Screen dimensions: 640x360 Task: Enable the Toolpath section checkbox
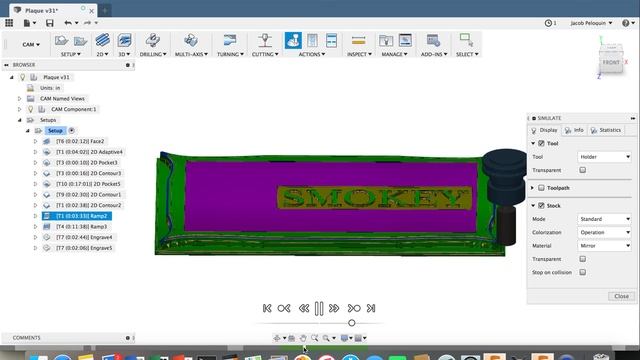pos(541,188)
